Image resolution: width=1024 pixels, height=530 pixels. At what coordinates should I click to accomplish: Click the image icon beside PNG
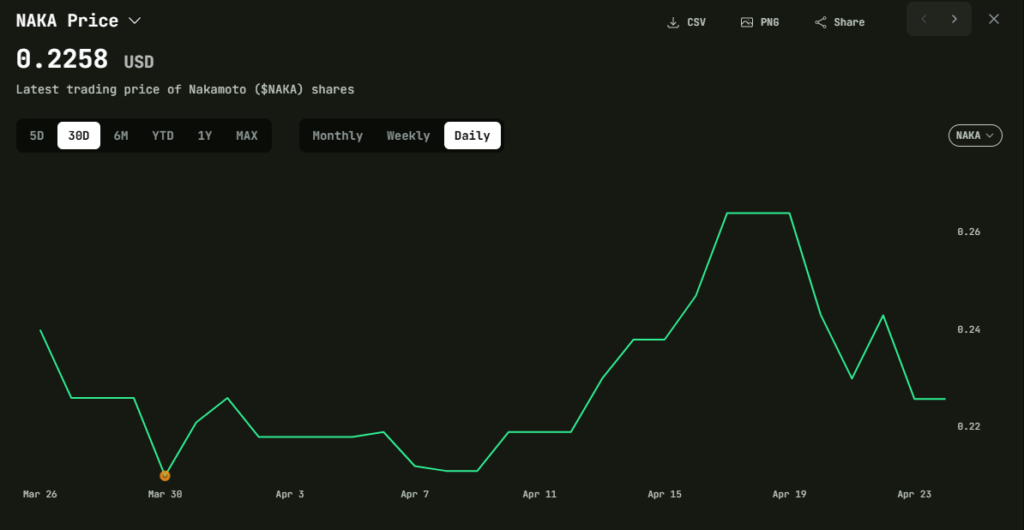pyautogui.click(x=746, y=22)
